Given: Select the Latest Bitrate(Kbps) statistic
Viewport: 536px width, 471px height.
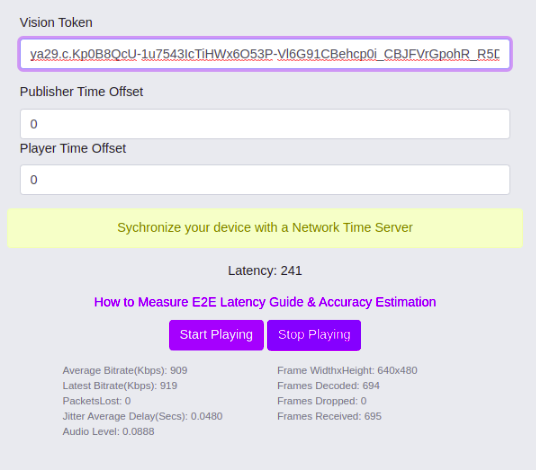Looking at the screenshot, I should (x=120, y=386).
